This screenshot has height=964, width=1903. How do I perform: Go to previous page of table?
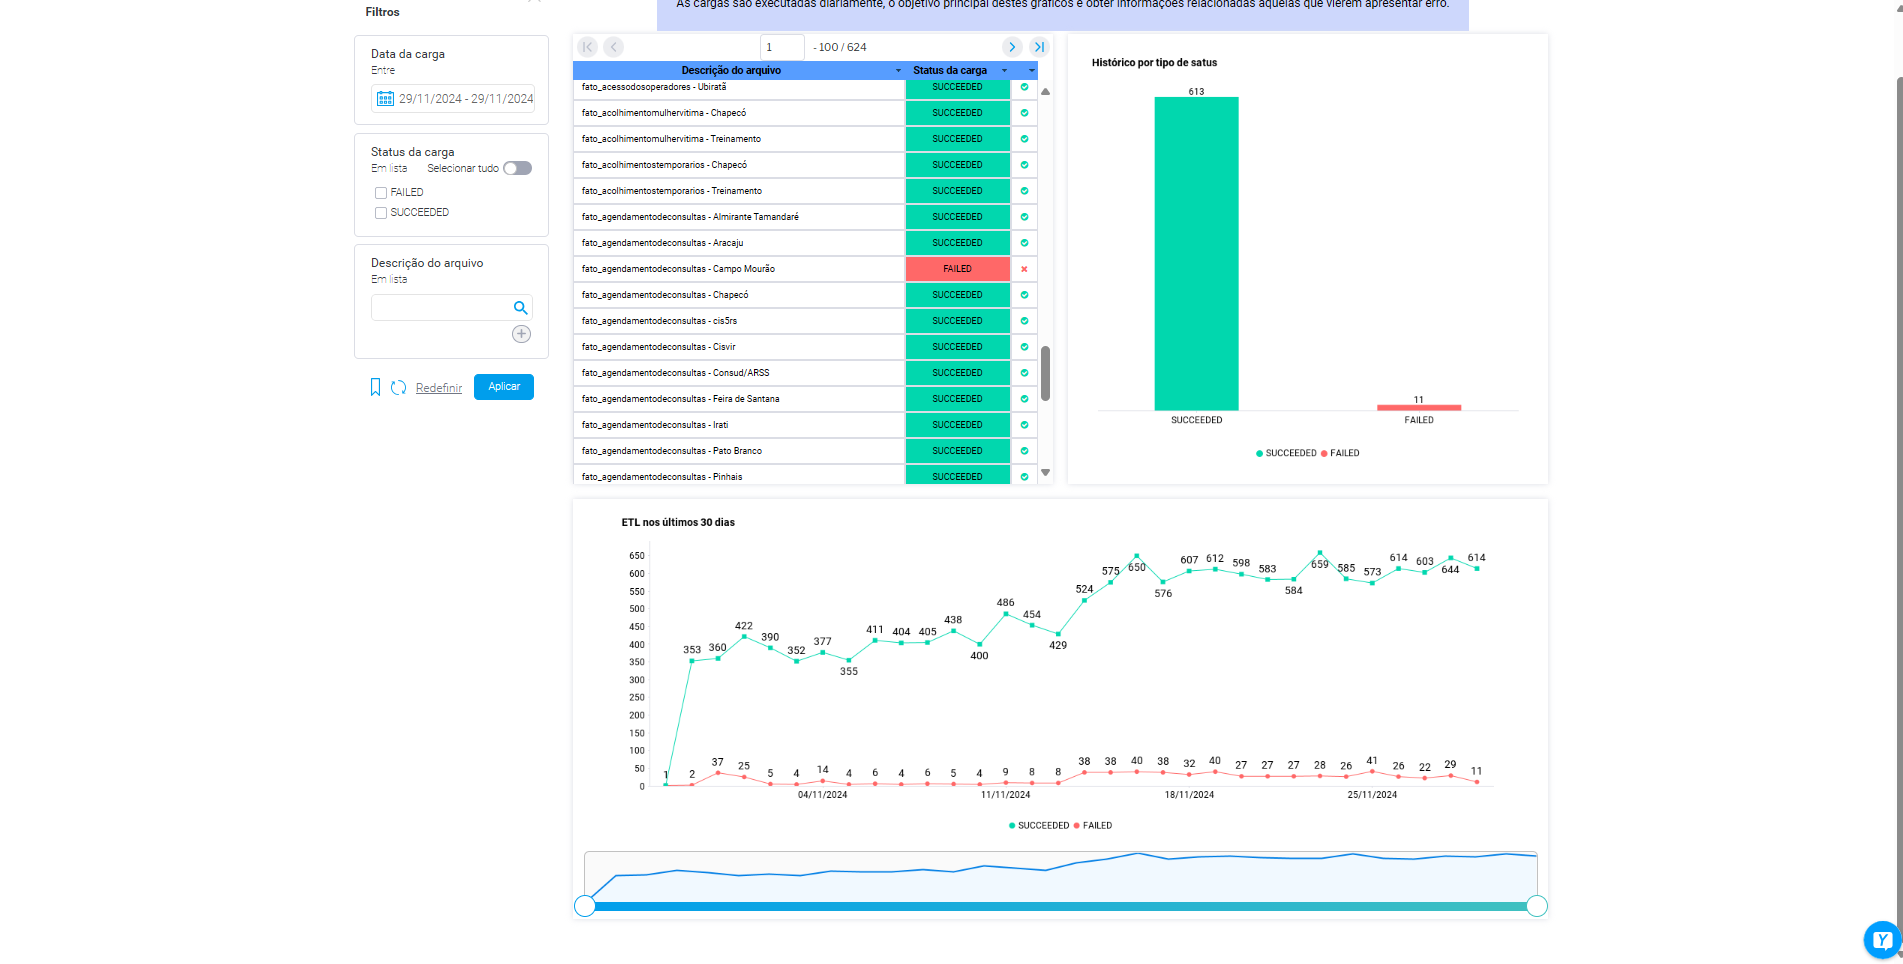614,47
